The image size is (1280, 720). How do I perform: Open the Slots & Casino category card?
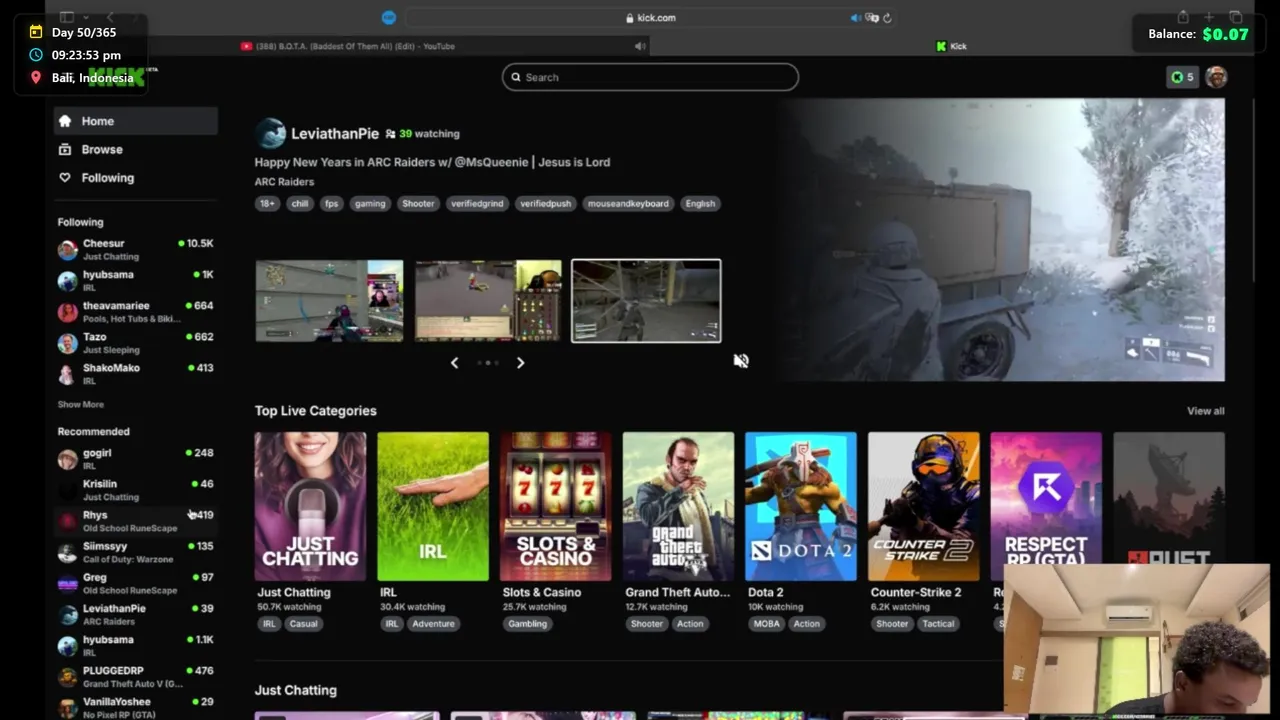click(556, 506)
